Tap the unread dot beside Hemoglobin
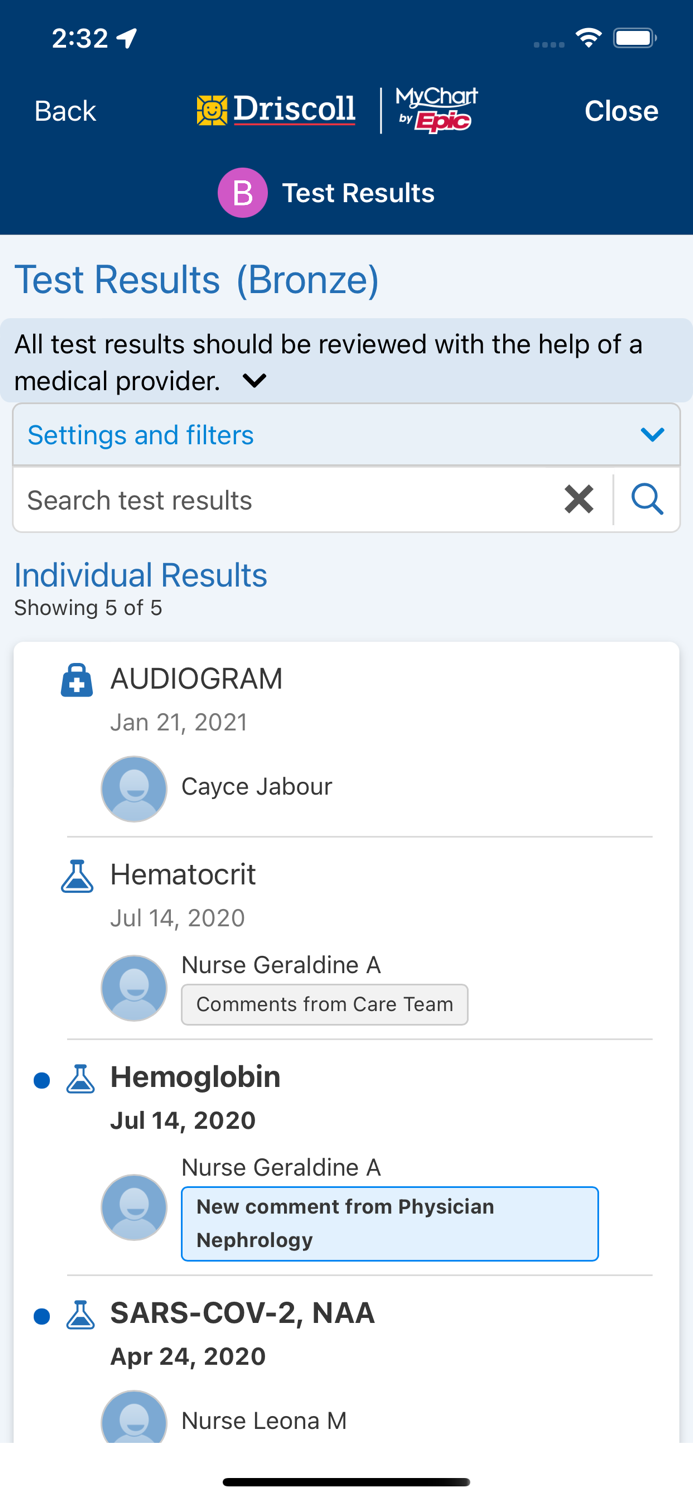 pyautogui.click(x=42, y=1080)
